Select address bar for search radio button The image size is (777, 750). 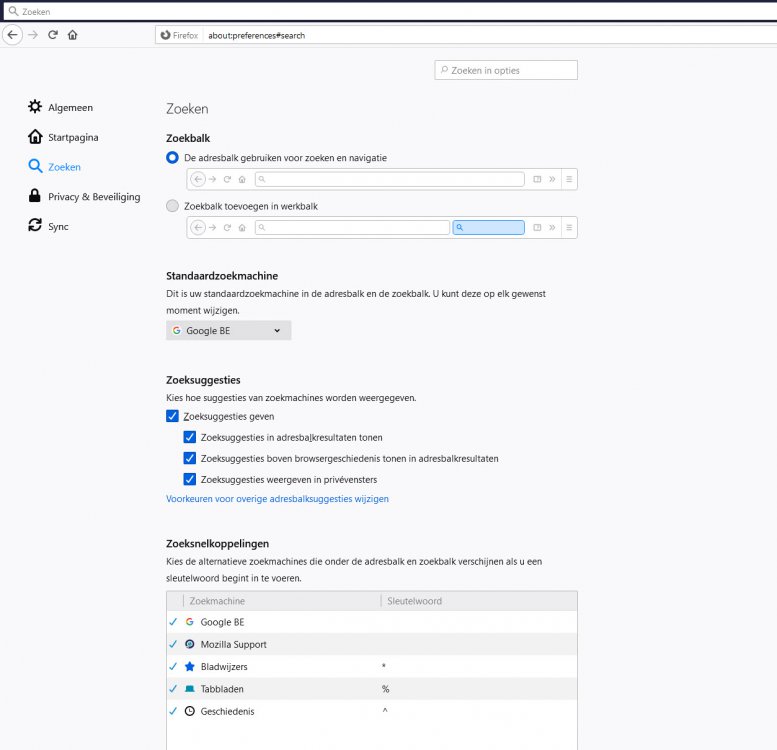point(172,158)
